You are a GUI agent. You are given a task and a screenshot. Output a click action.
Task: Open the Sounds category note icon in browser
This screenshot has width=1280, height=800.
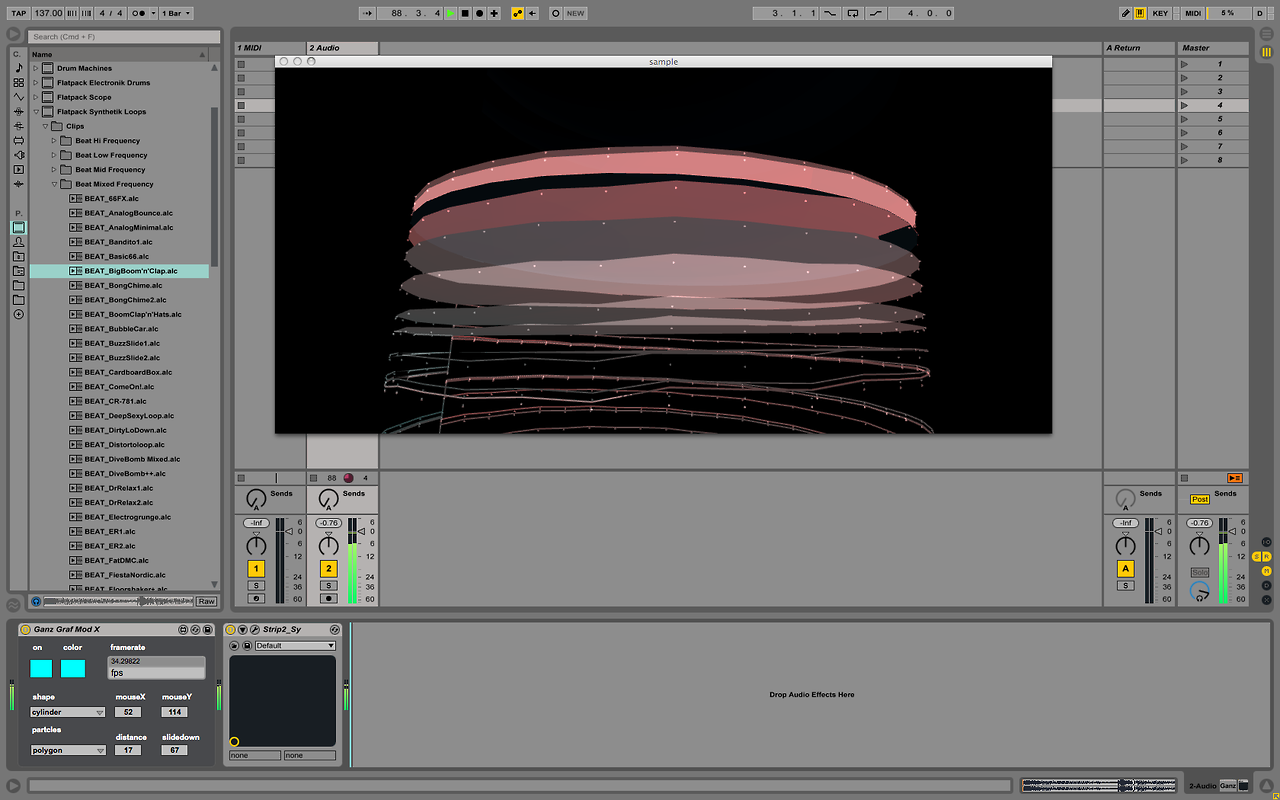pos(17,68)
